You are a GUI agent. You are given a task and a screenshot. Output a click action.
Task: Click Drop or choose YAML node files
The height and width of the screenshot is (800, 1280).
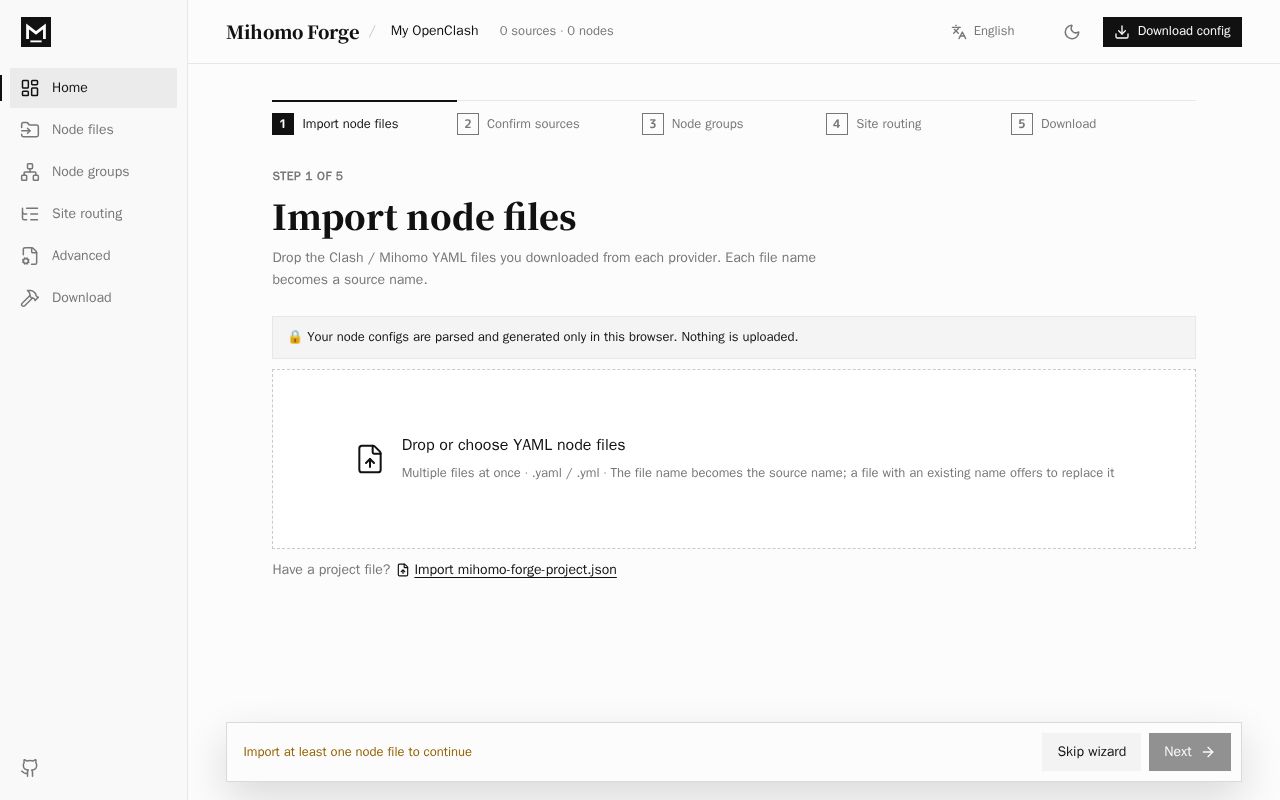[513, 445]
